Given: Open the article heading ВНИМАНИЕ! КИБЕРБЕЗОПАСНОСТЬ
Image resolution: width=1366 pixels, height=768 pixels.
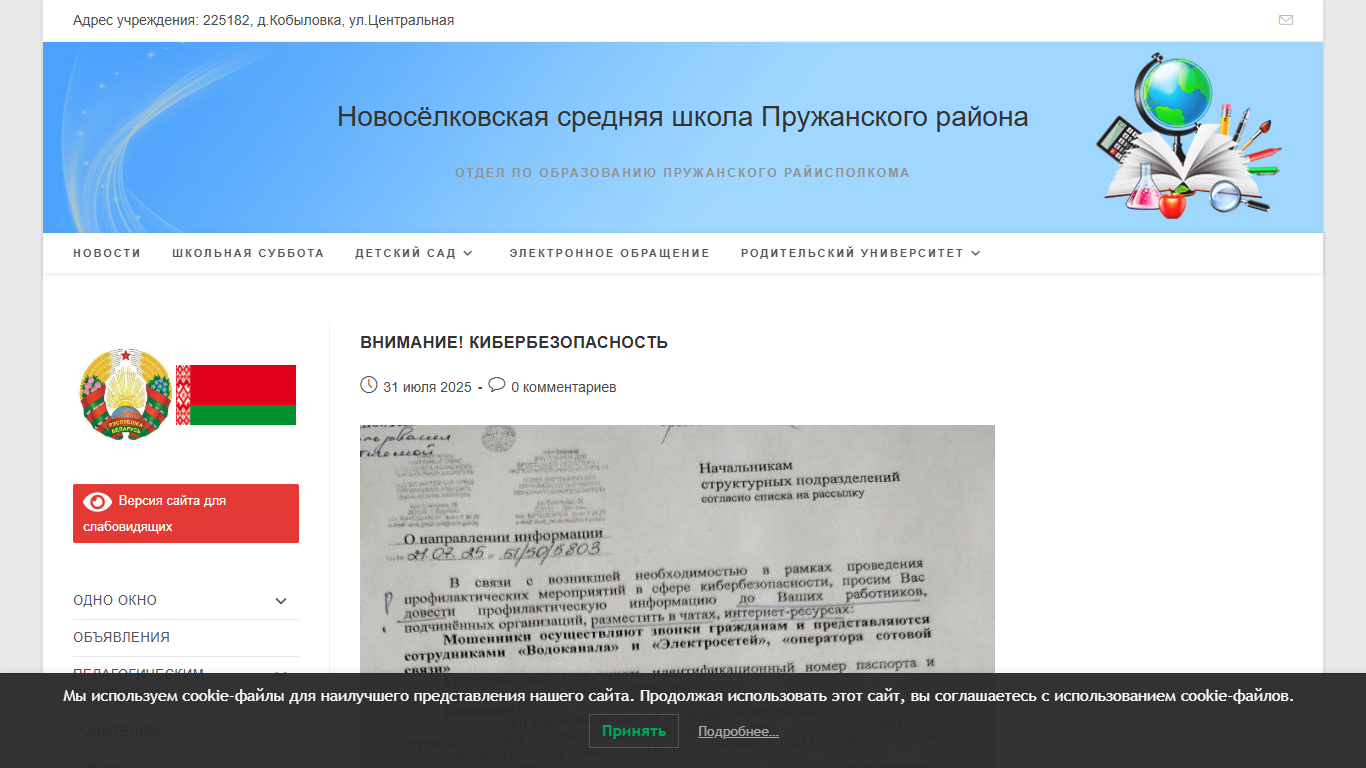Looking at the screenshot, I should click(x=514, y=342).
